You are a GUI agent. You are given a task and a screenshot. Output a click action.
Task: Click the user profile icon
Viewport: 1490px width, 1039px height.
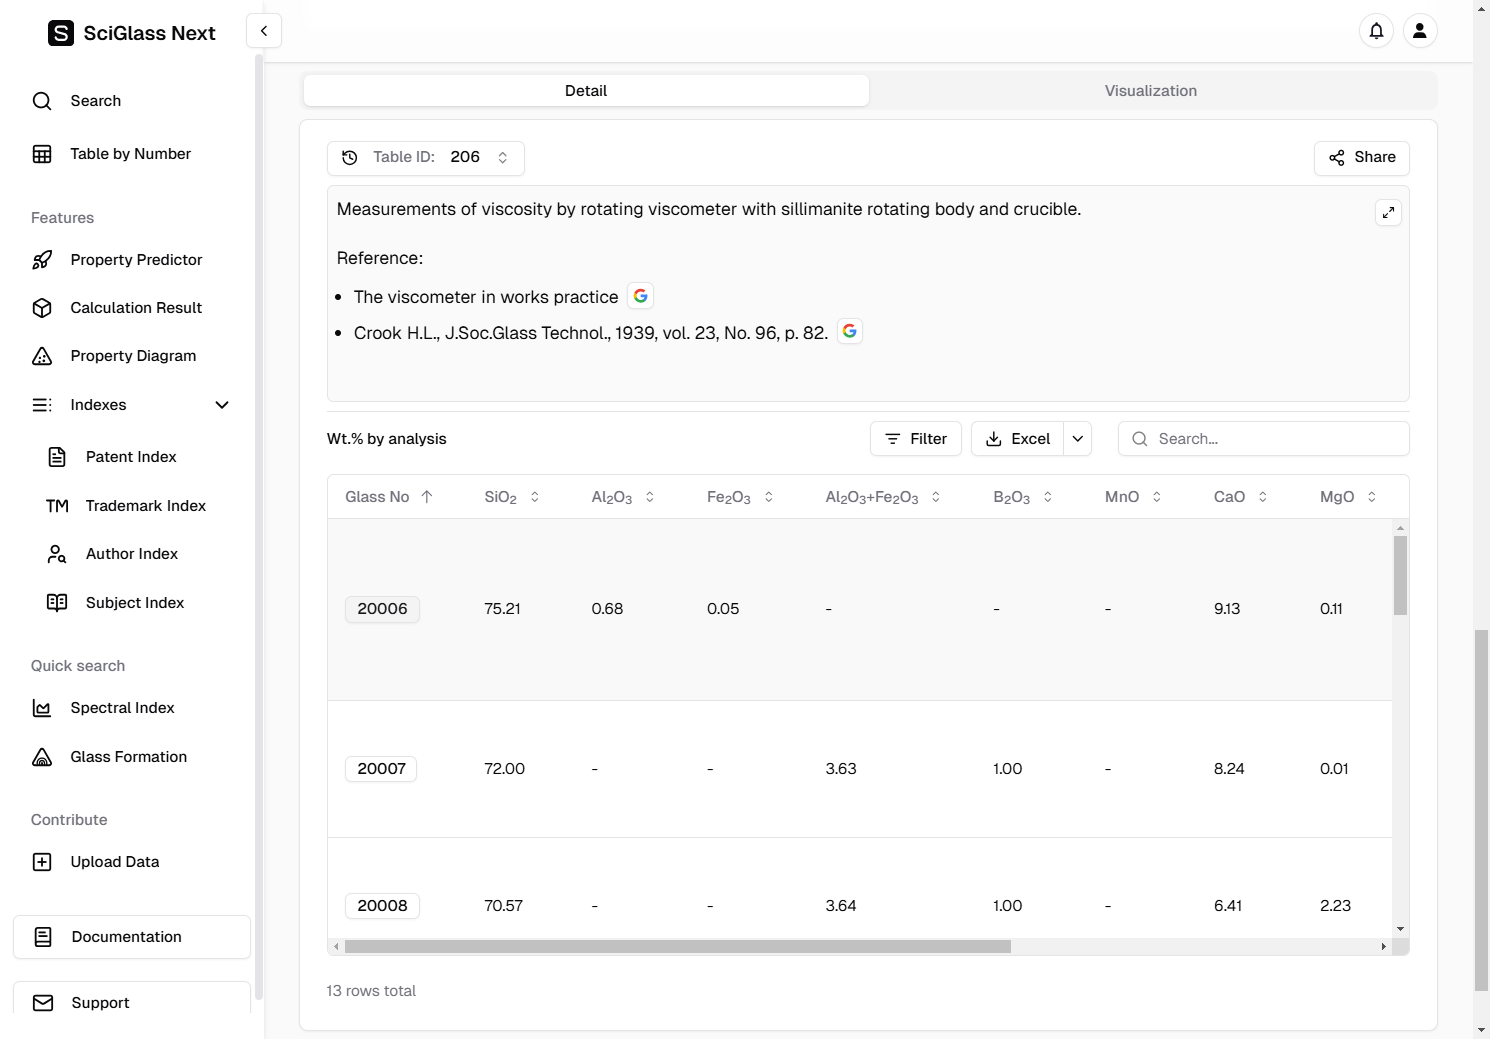1419,31
